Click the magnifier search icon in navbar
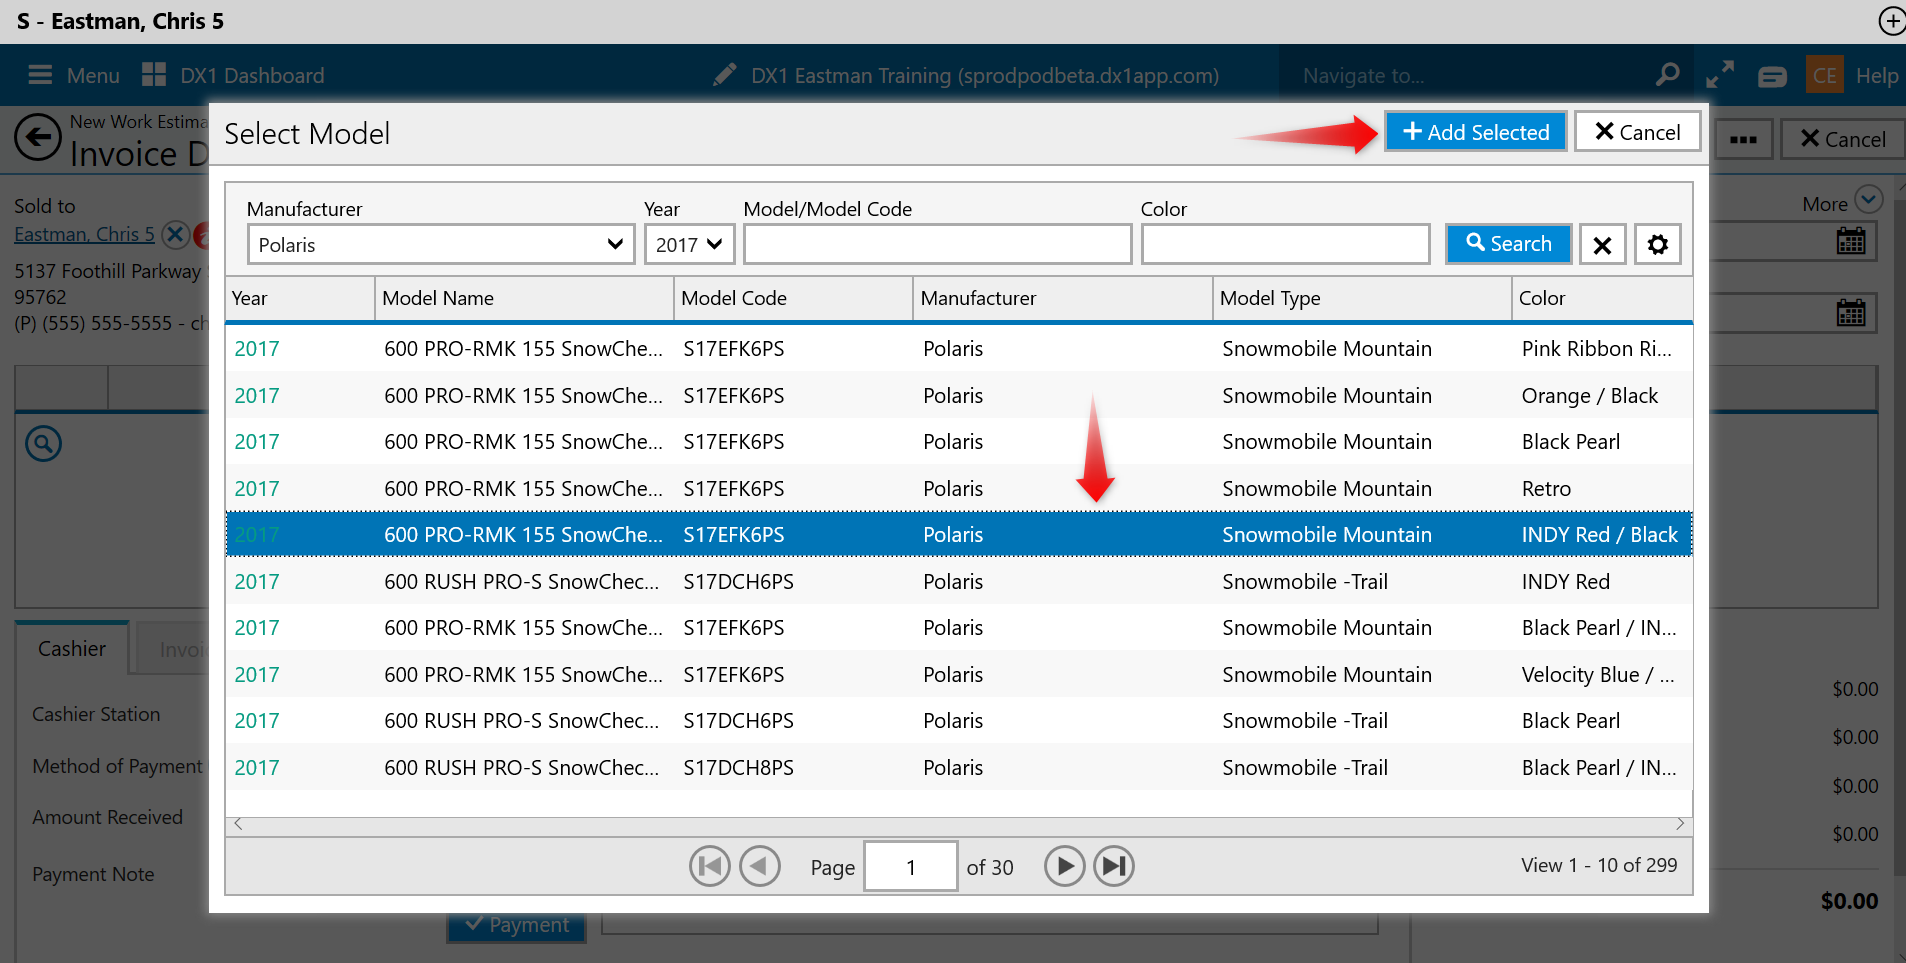This screenshot has height=963, width=1906. [1667, 75]
